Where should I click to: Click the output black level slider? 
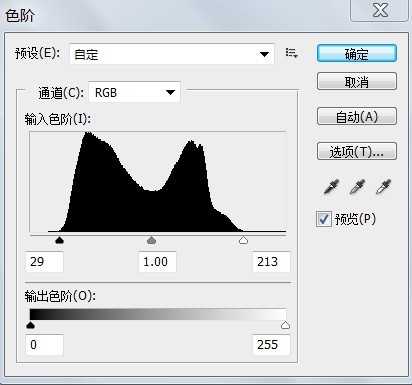pos(30,325)
